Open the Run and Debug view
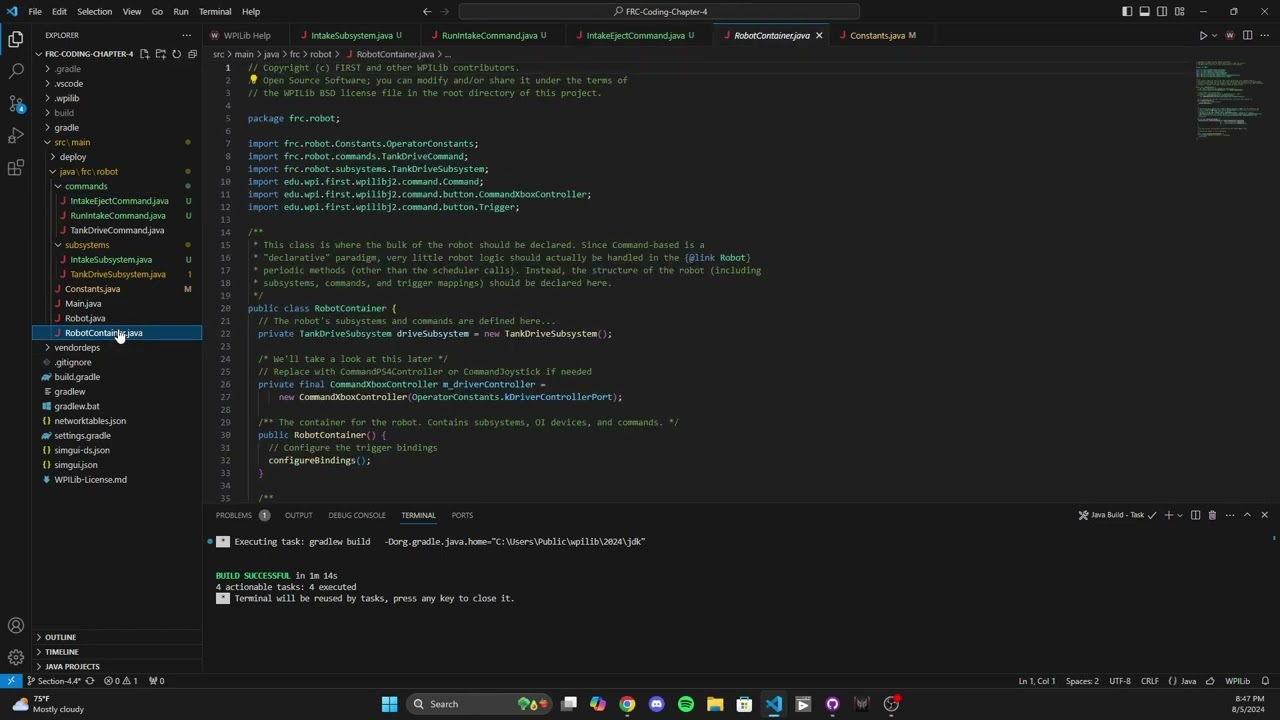This screenshot has height=720, width=1280. pyautogui.click(x=16, y=136)
